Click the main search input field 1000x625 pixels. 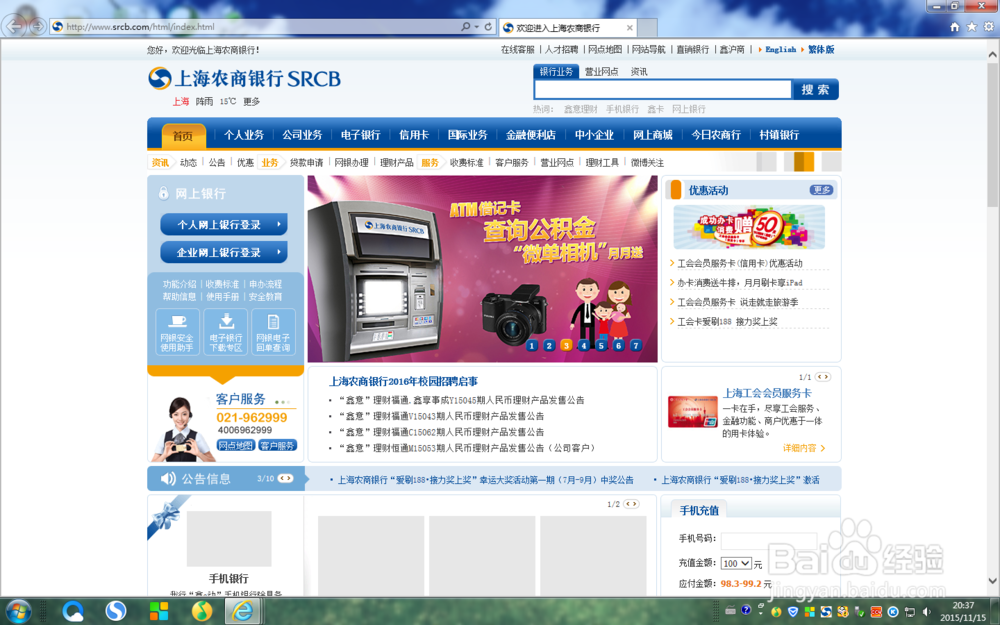point(663,89)
